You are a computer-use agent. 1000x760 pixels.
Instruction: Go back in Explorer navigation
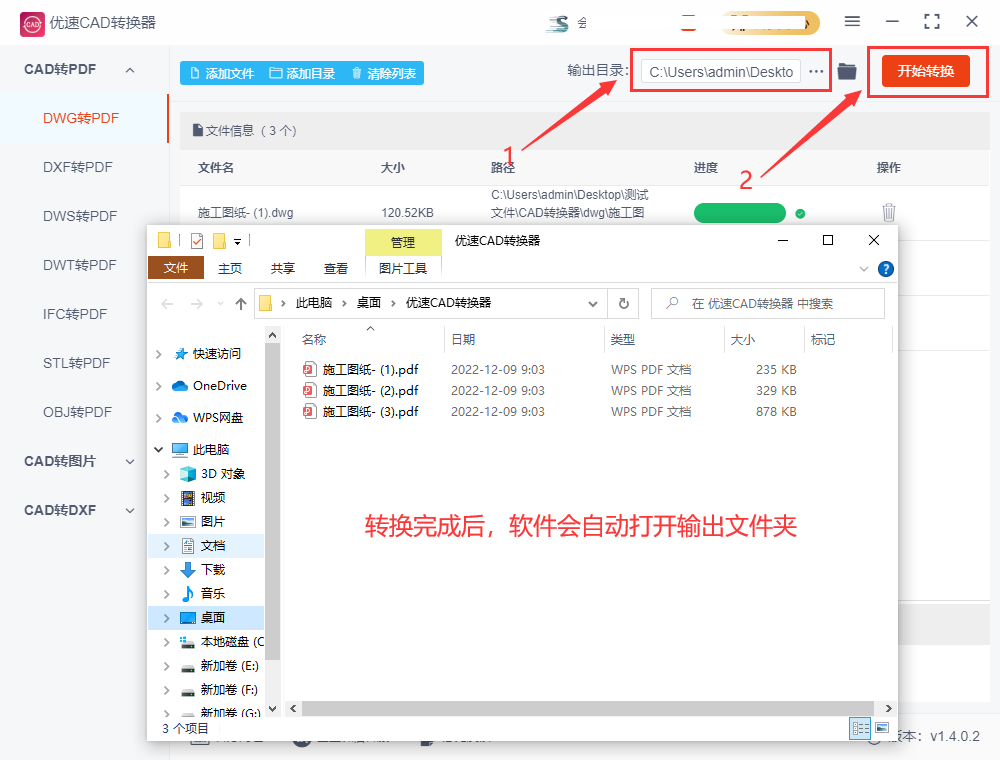pyautogui.click(x=167, y=304)
